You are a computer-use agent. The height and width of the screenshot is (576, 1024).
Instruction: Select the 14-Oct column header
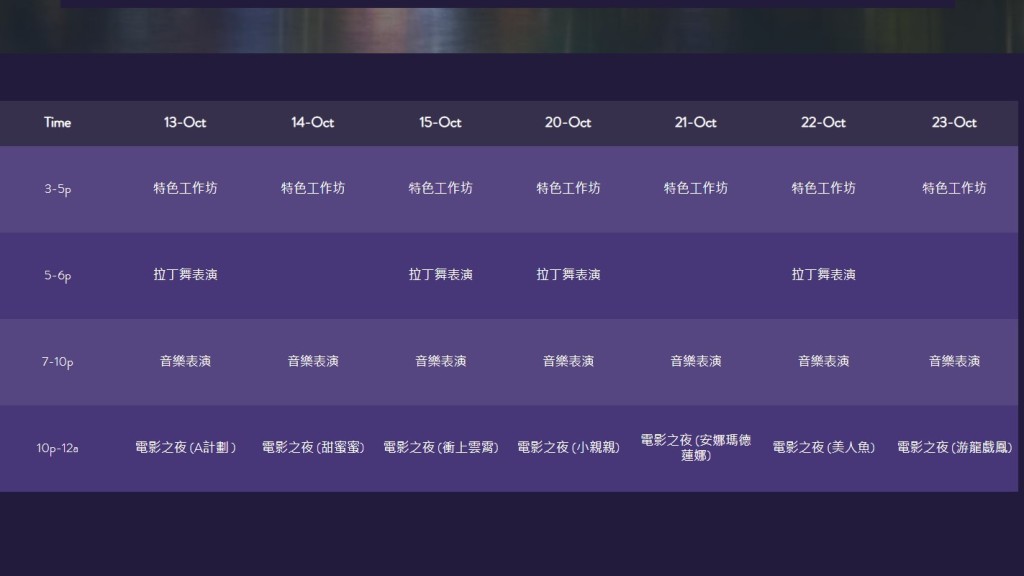[x=313, y=123]
